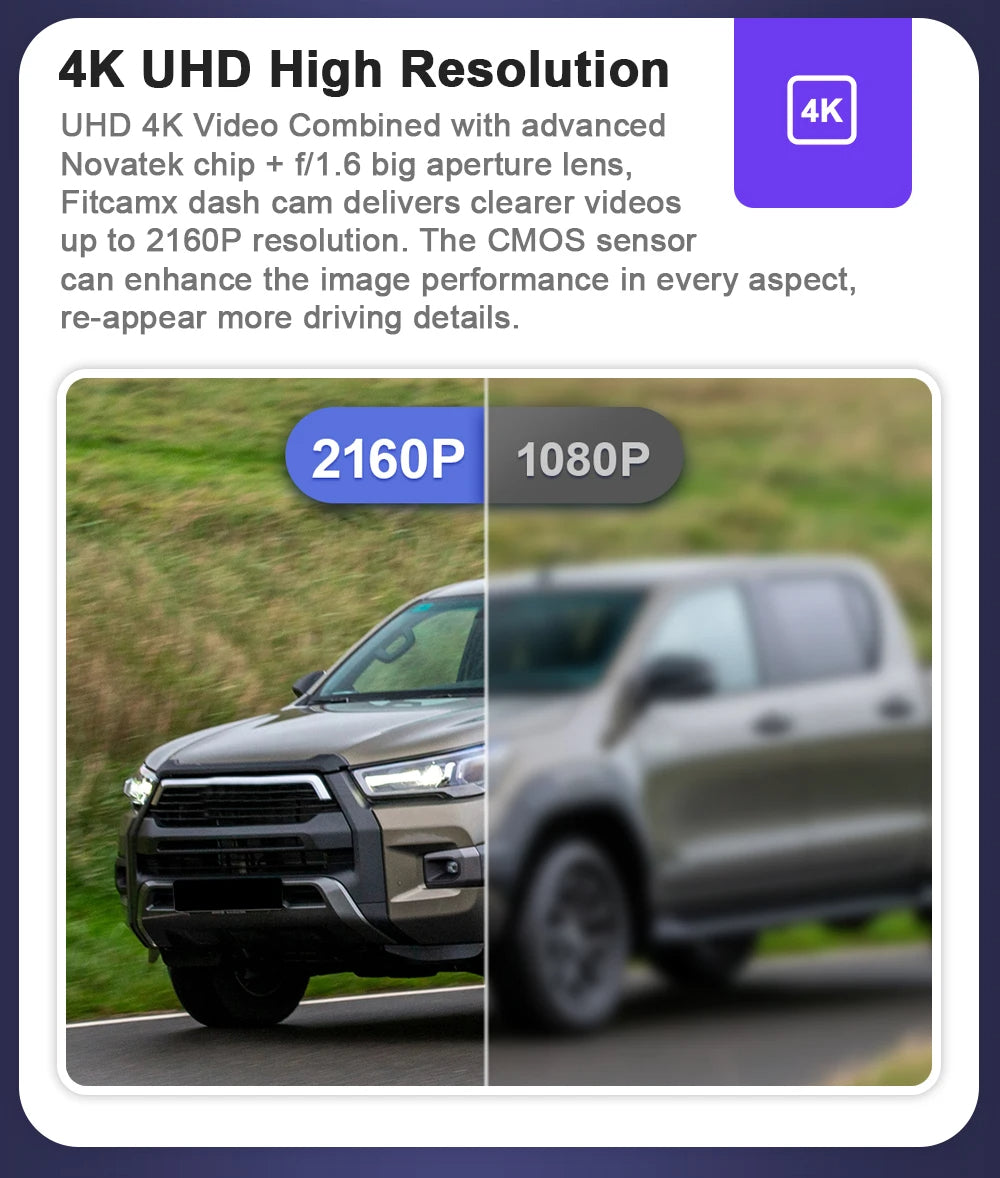This screenshot has height=1178, width=1000.
Task: Click the blurred rear door handle
Action: pos(896,707)
